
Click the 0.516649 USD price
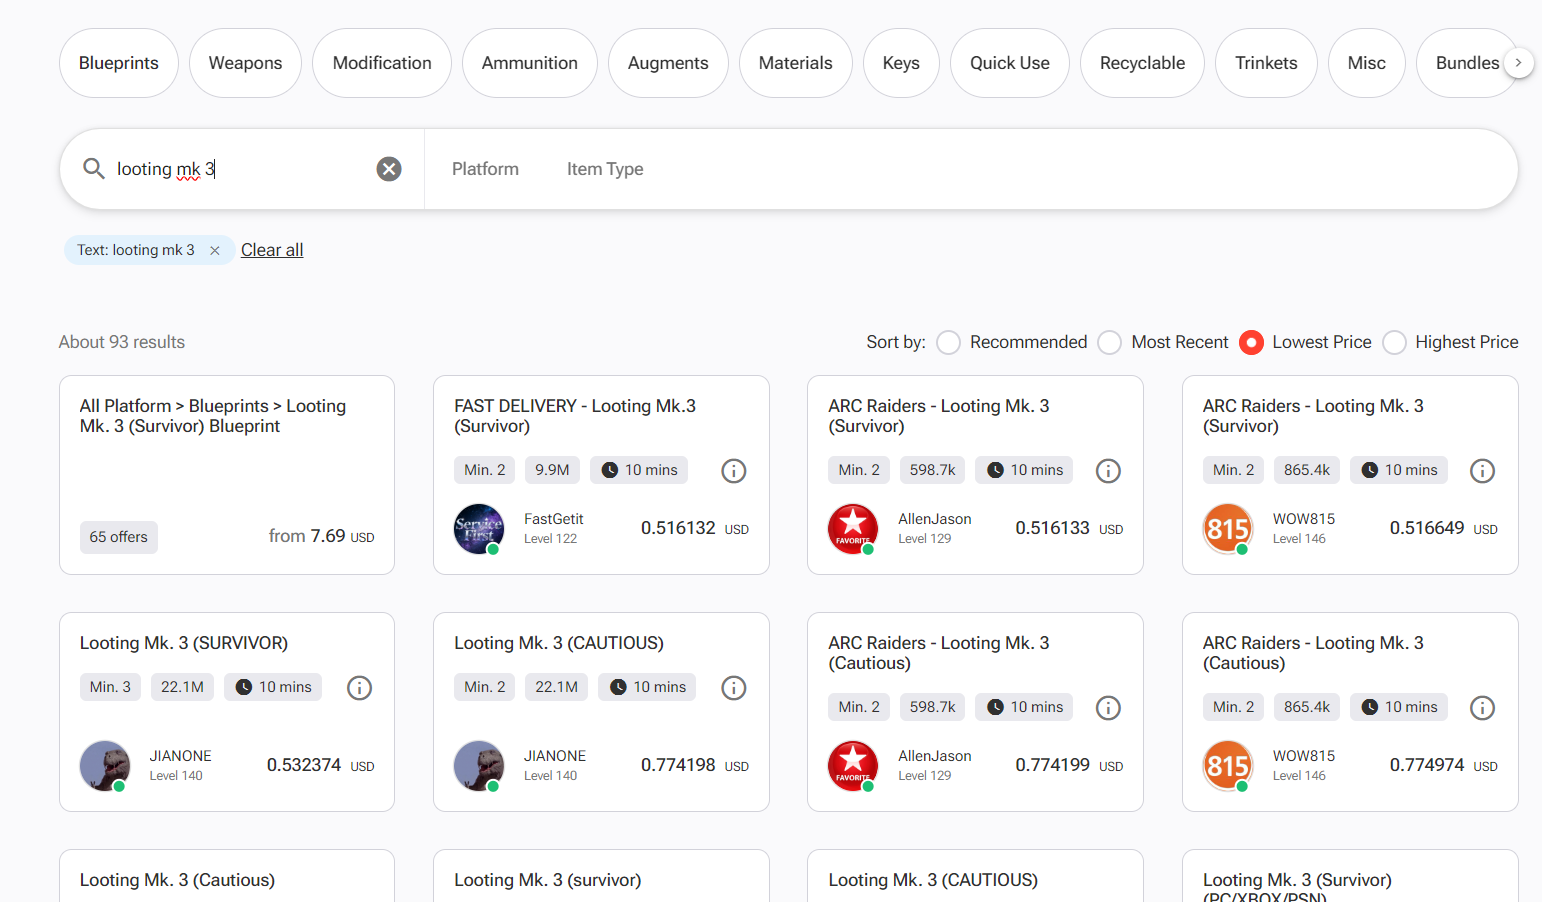[x=1444, y=528]
